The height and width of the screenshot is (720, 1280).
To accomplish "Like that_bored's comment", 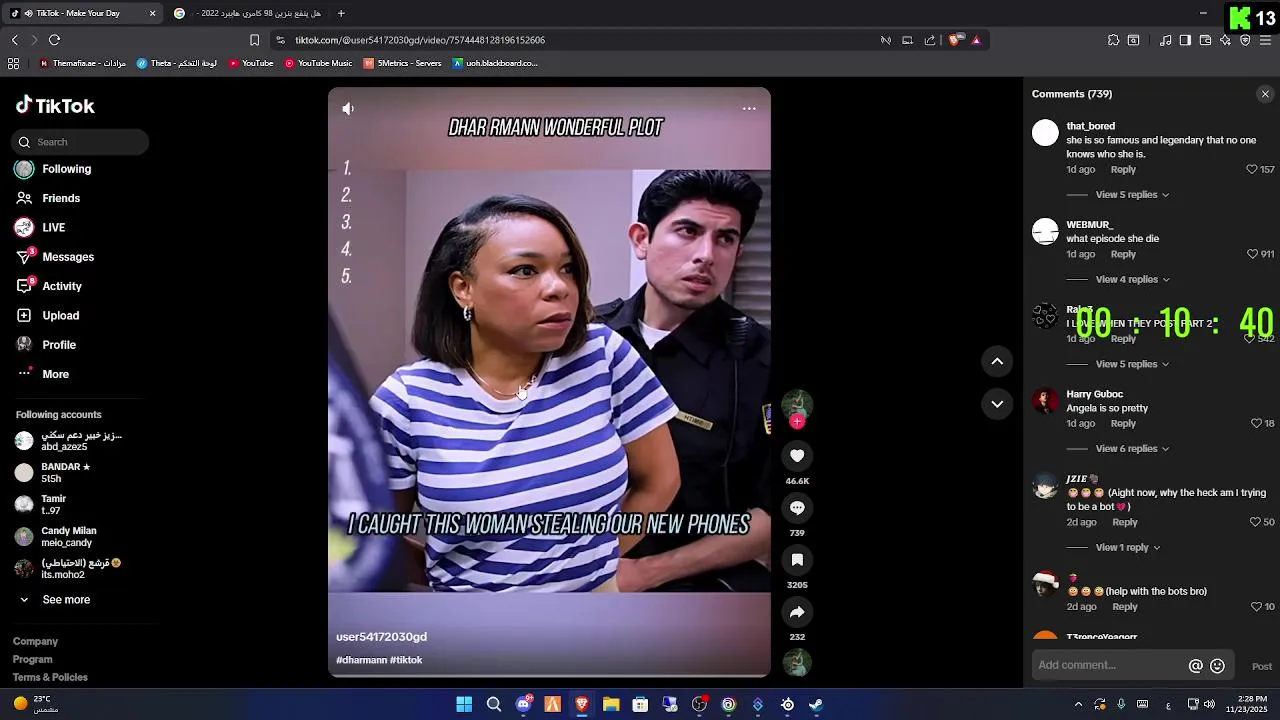I will [x=1251, y=170].
